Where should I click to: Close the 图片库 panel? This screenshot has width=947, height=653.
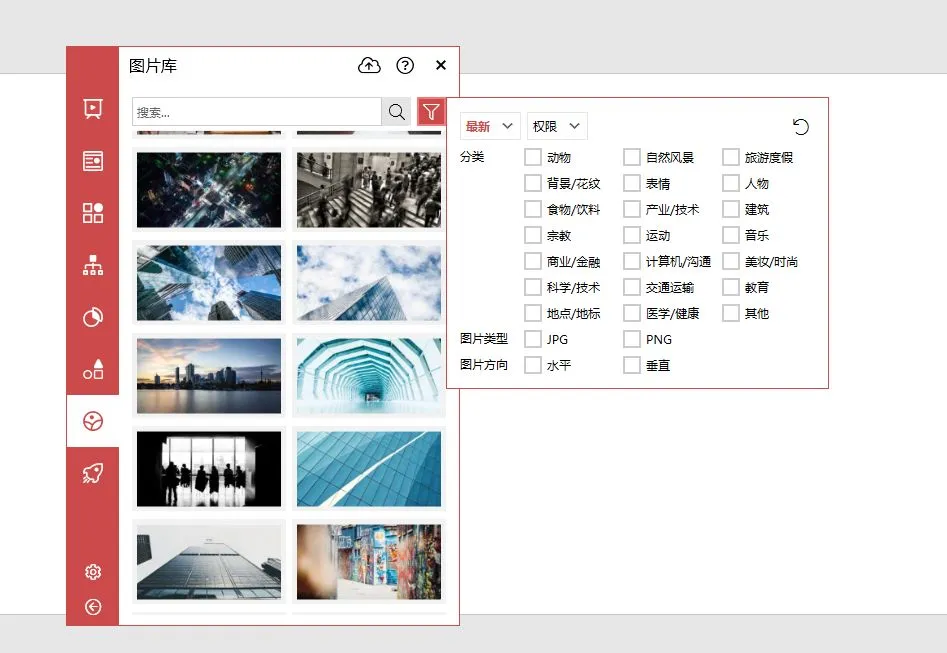pyautogui.click(x=441, y=65)
